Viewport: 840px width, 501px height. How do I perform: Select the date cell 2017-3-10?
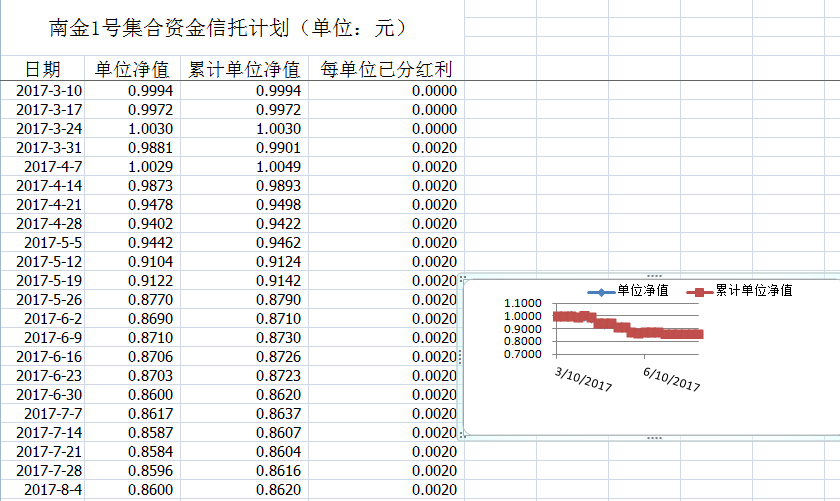point(49,91)
